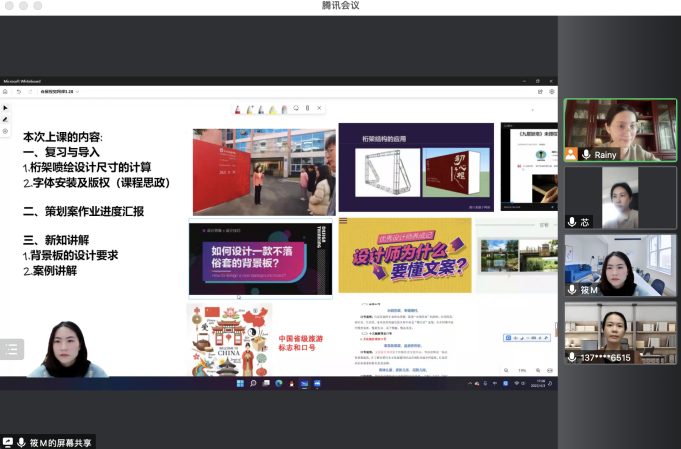Click text 1.背景板的设计要求

click(x=70, y=255)
